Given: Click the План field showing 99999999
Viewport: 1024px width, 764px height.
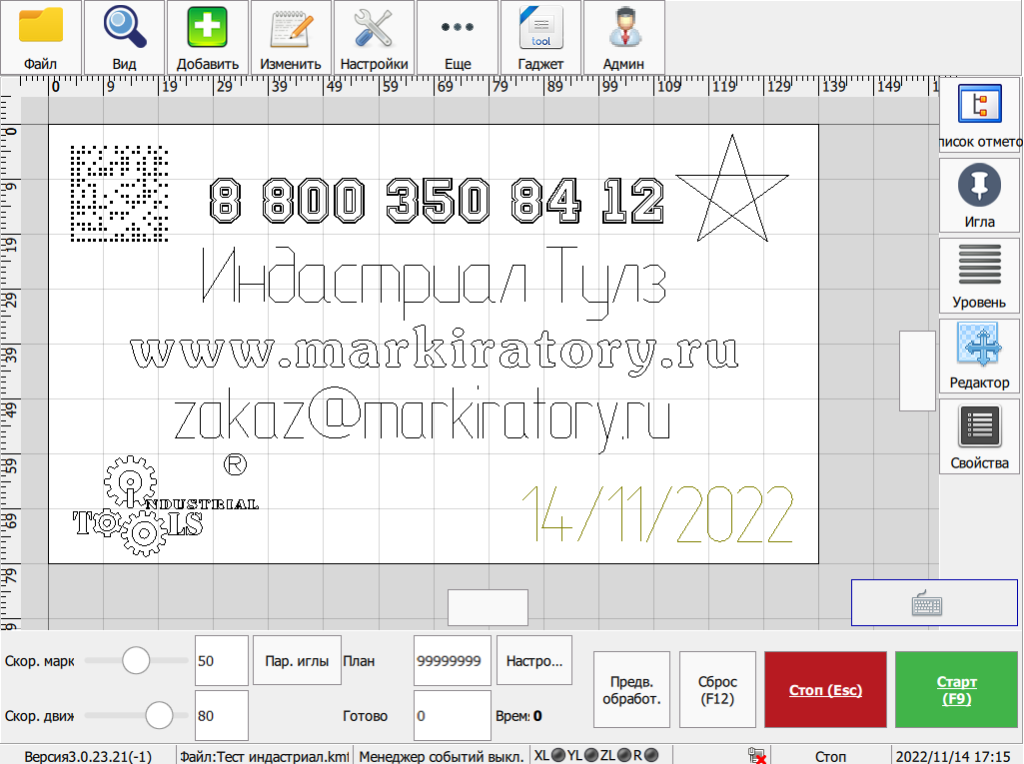Looking at the screenshot, I should click(x=453, y=660).
